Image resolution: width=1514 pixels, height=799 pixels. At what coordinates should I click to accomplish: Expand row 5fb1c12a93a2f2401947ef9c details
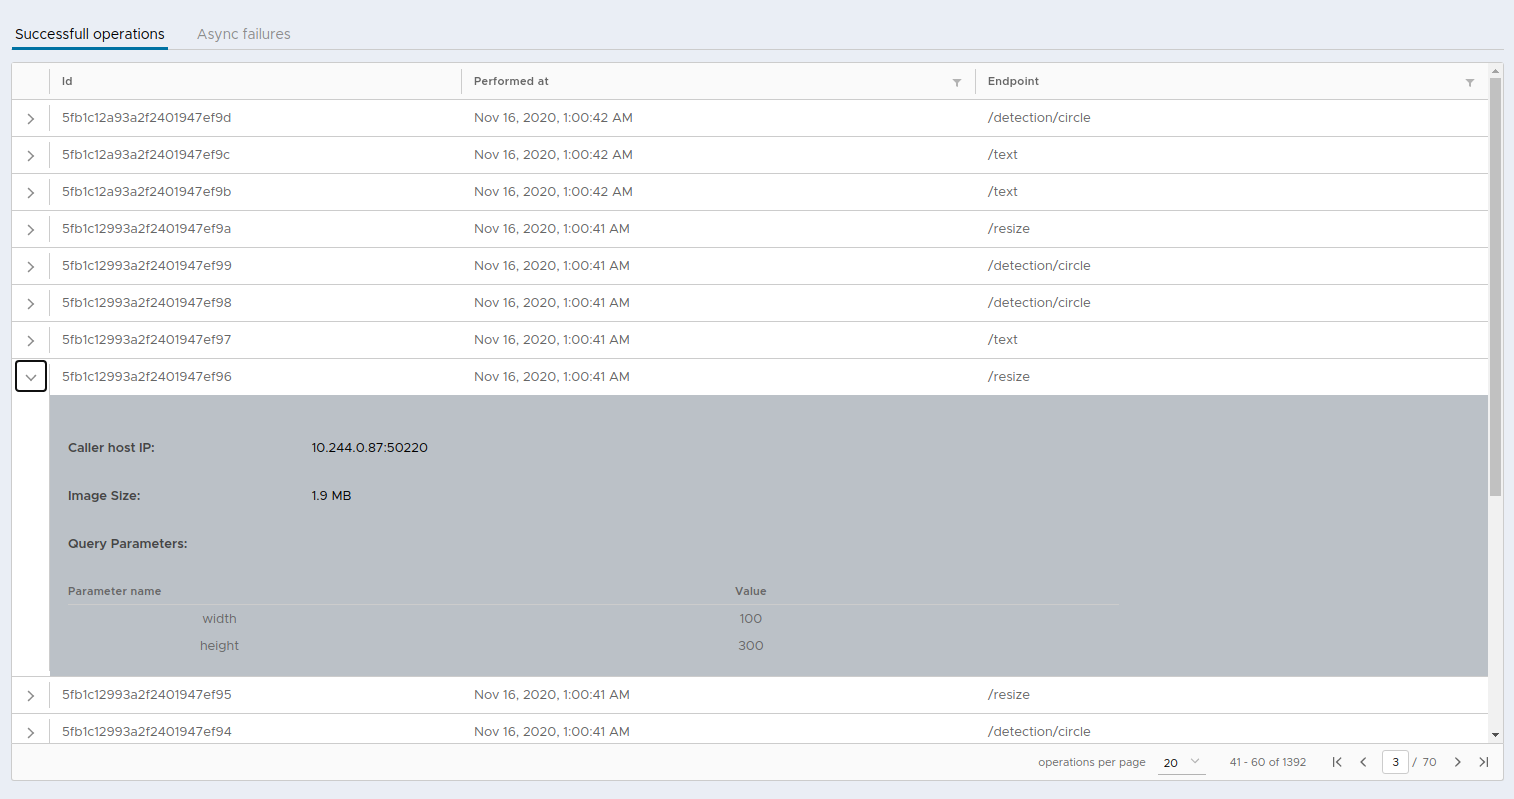point(31,155)
